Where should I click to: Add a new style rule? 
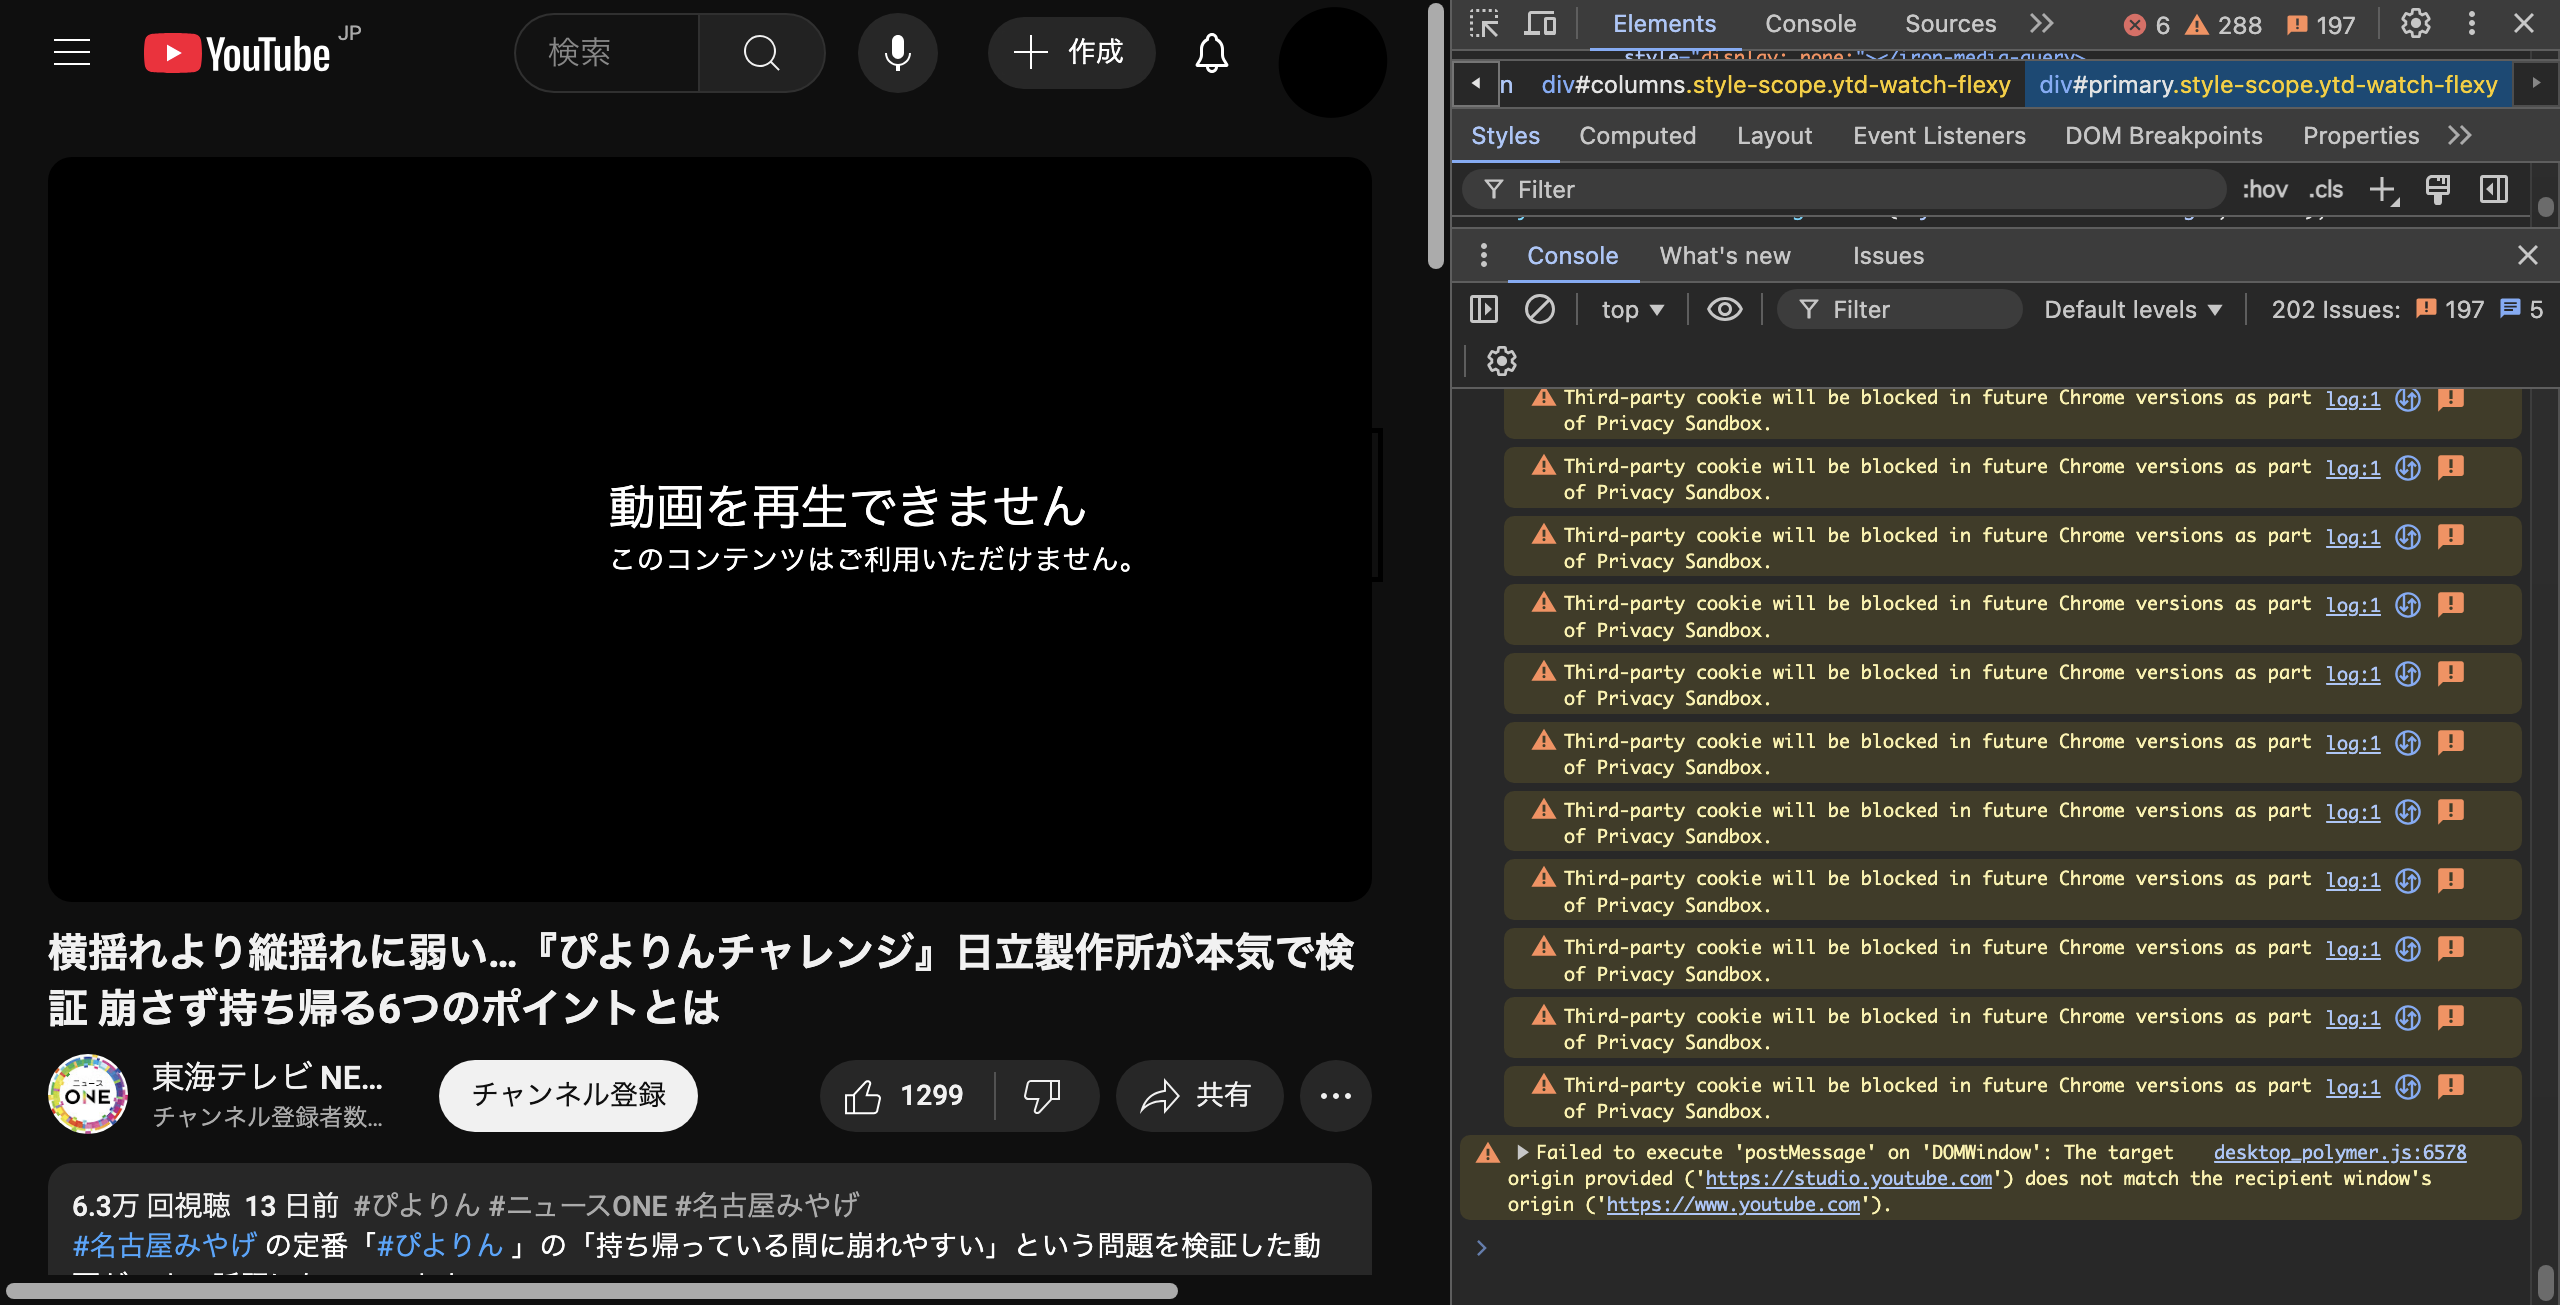[x=2384, y=189]
